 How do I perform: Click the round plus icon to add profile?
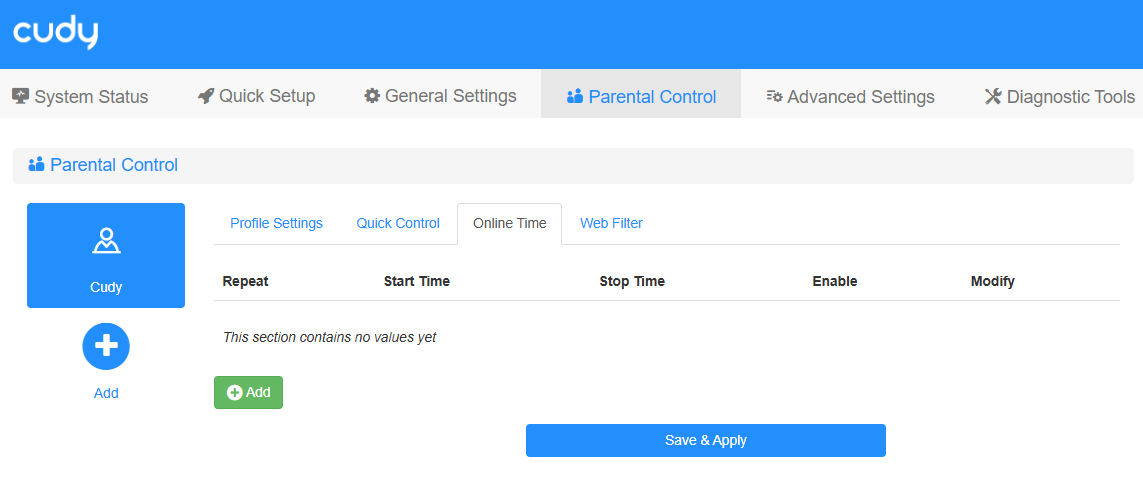(x=106, y=346)
